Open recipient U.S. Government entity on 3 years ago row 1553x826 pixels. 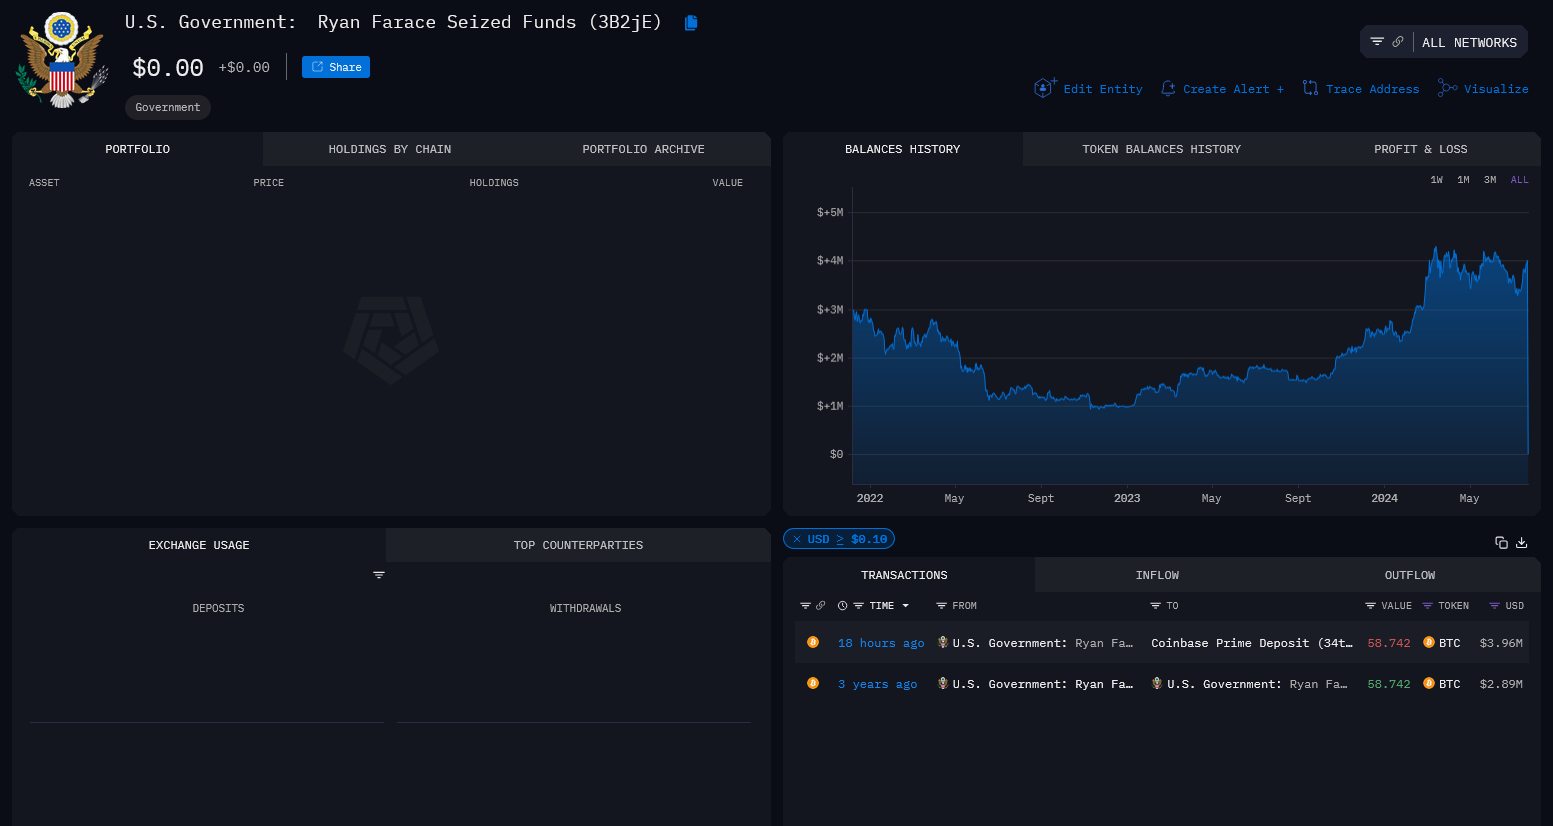[1250, 684]
